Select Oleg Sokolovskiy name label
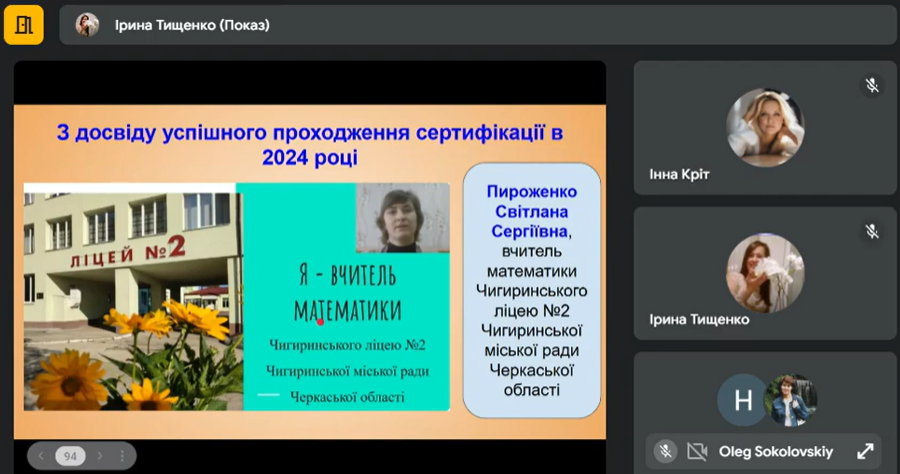Image resolution: width=900 pixels, height=474 pixels. pyautogui.click(x=776, y=452)
